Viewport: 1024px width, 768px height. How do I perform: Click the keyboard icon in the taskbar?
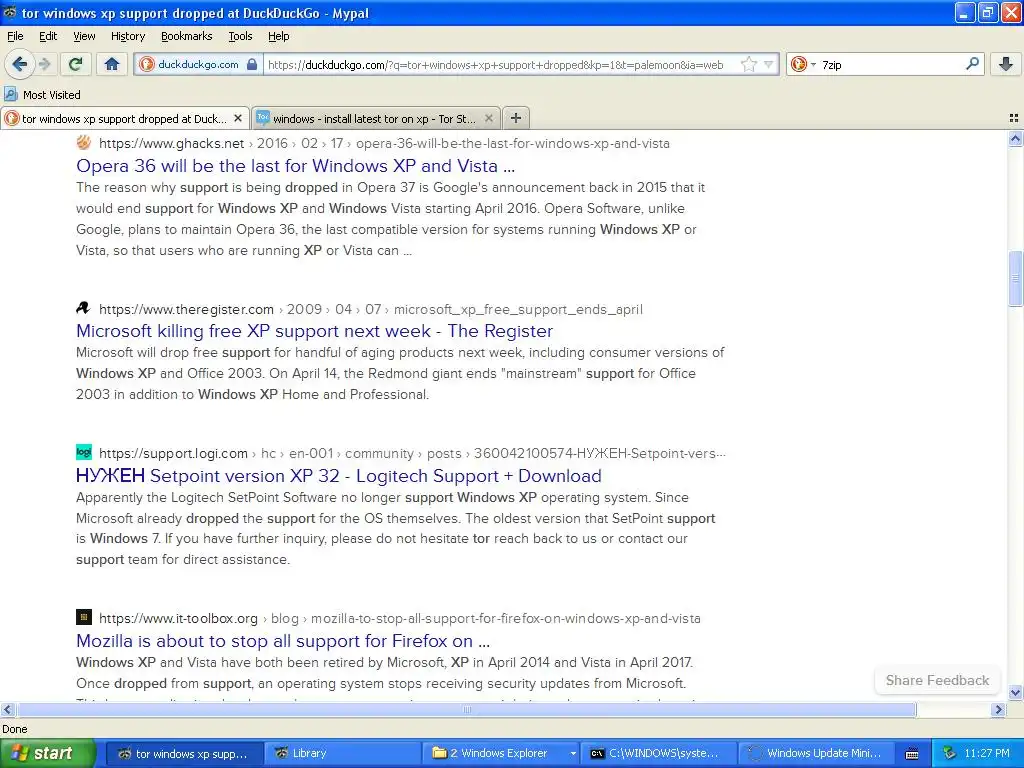[912, 754]
